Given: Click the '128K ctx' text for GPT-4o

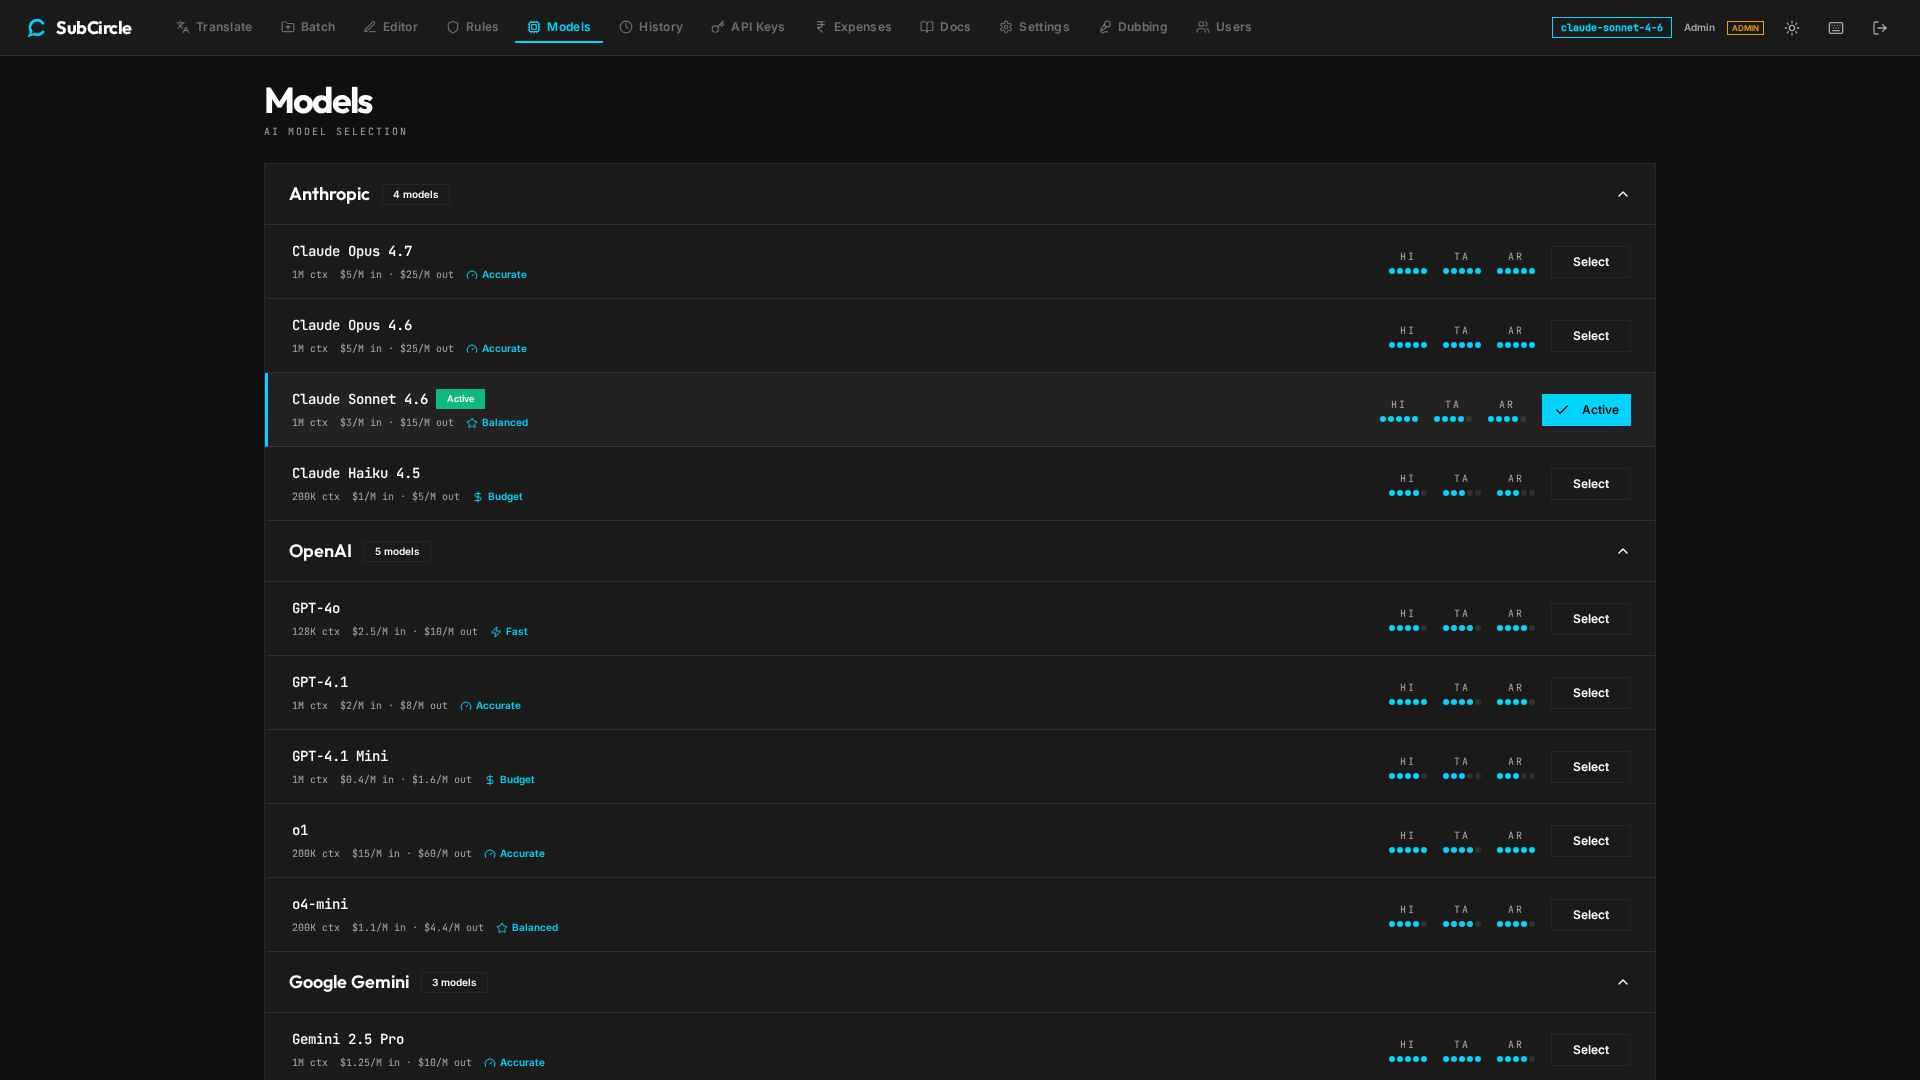Looking at the screenshot, I should (316, 632).
